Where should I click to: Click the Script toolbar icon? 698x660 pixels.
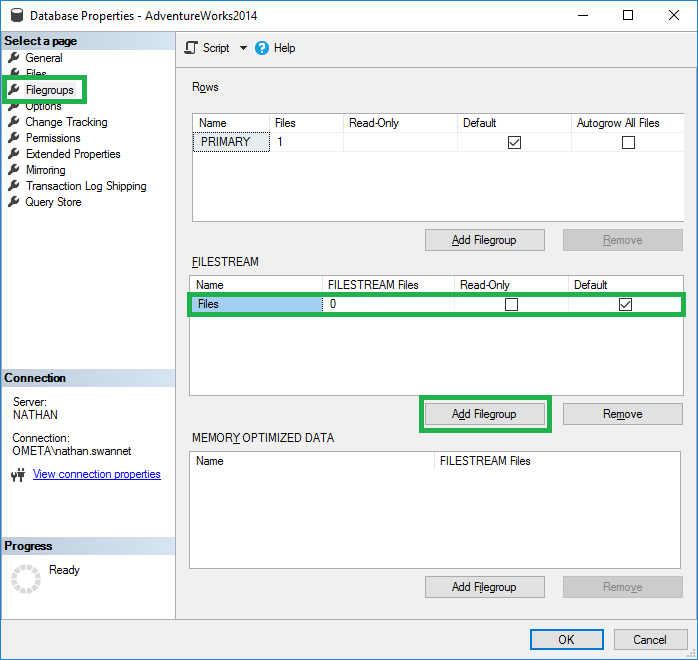point(191,48)
